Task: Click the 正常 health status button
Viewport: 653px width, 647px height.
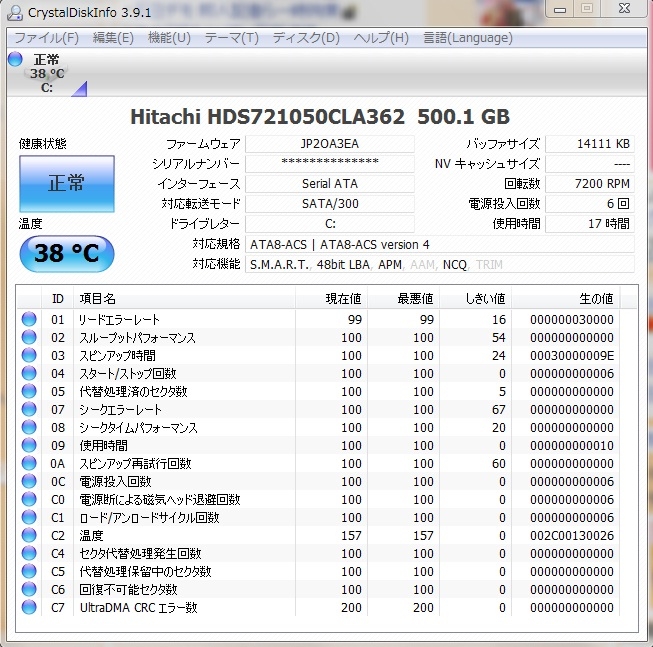Action: pyautogui.click(x=67, y=183)
